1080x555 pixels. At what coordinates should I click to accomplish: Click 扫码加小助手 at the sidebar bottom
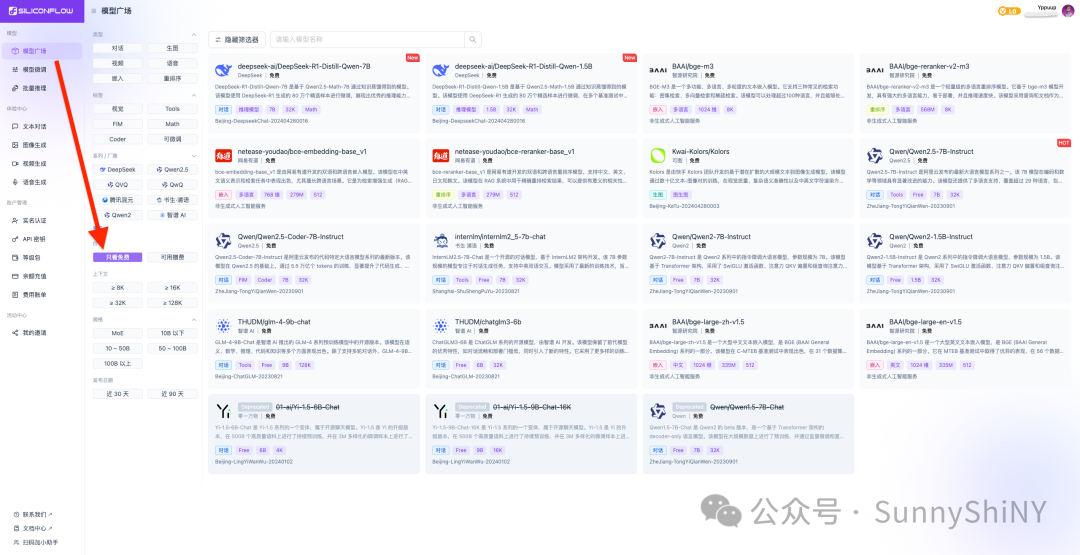(40, 542)
